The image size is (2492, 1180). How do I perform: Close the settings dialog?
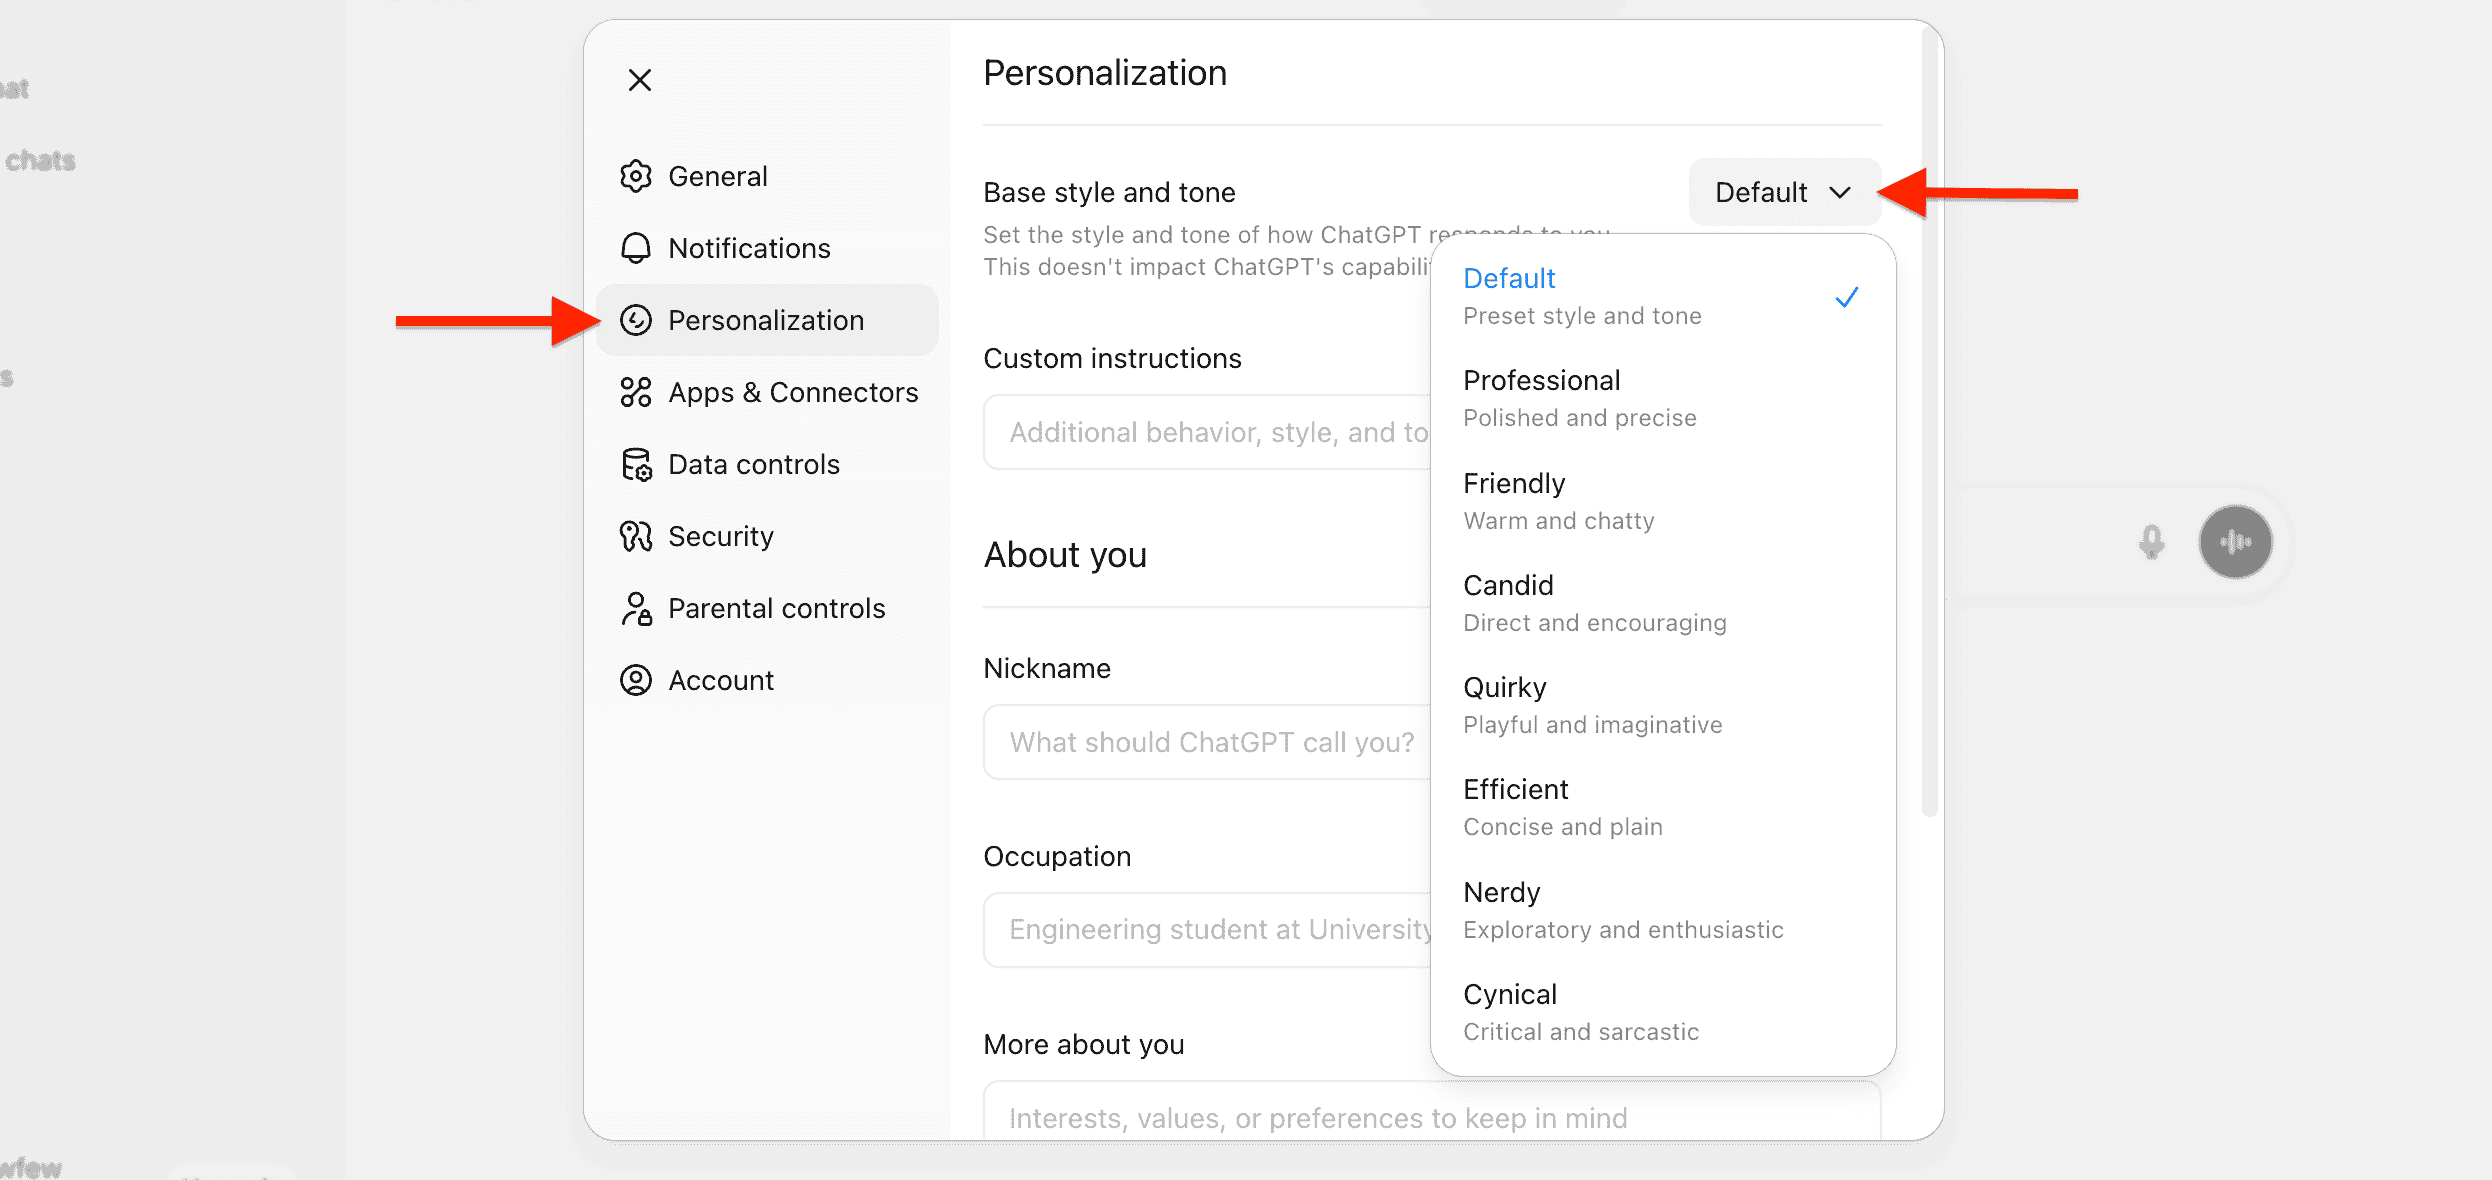pyautogui.click(x=640, y=80)
